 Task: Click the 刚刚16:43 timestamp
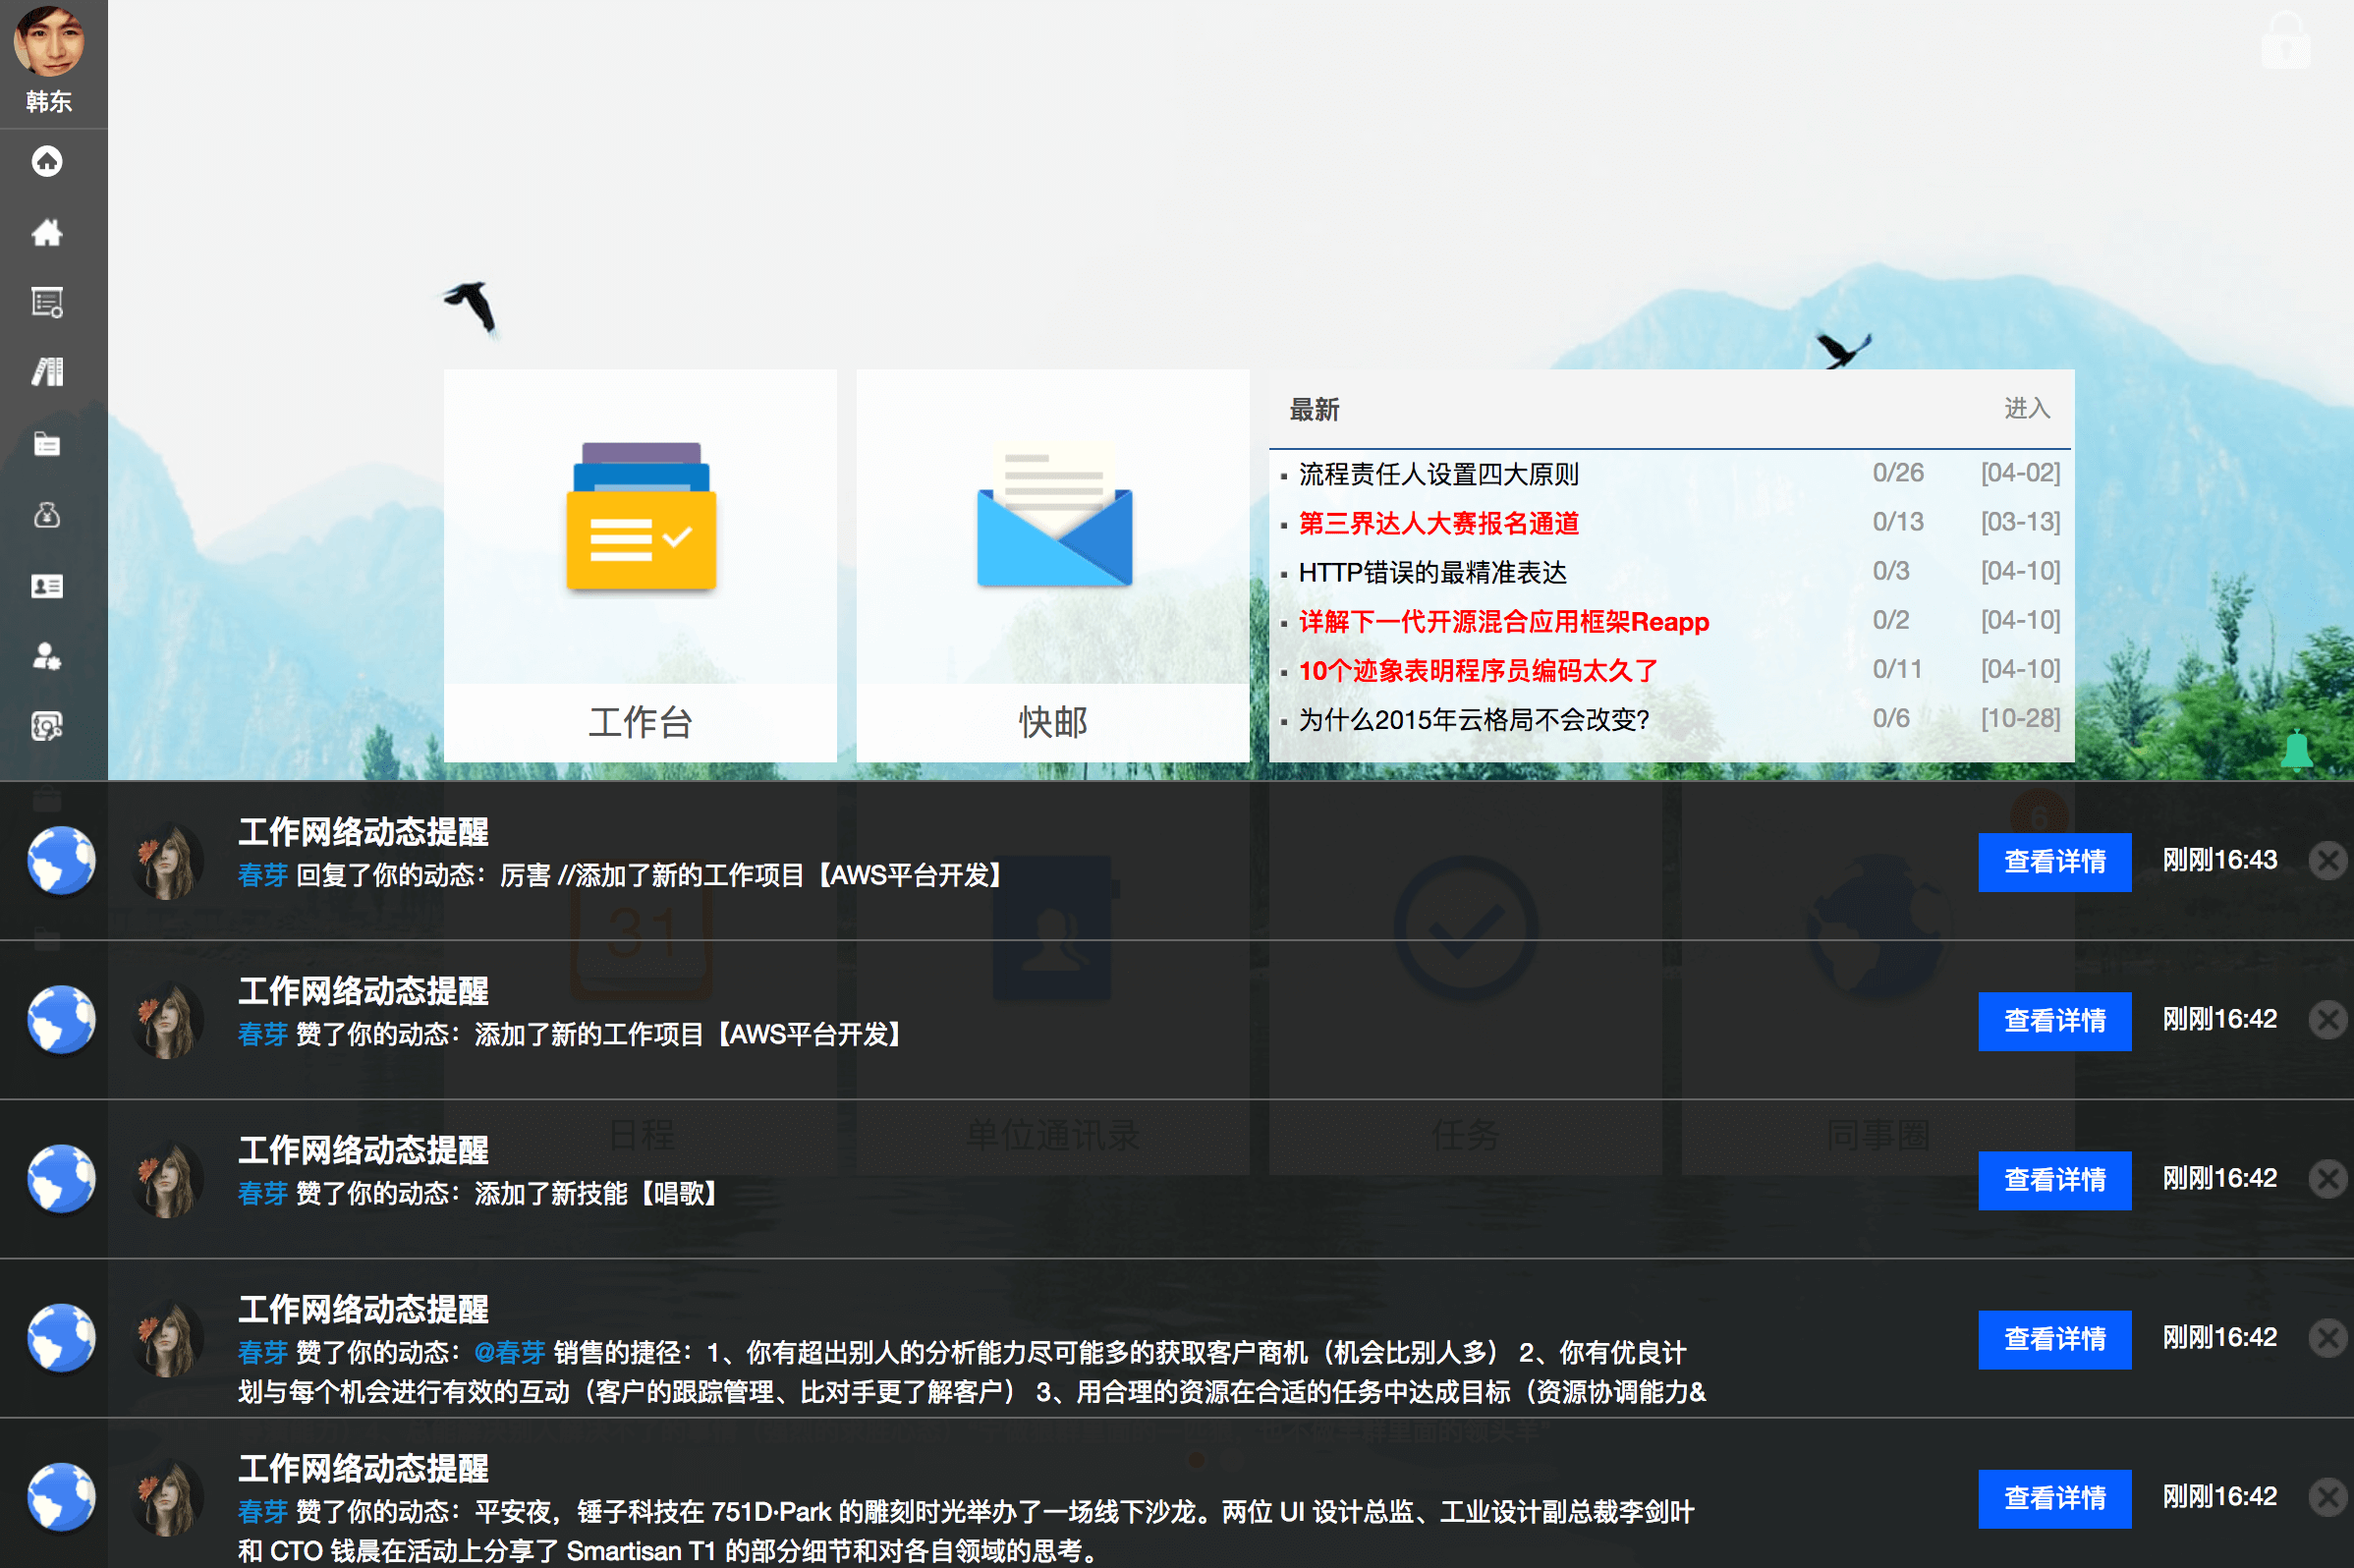2219,860
